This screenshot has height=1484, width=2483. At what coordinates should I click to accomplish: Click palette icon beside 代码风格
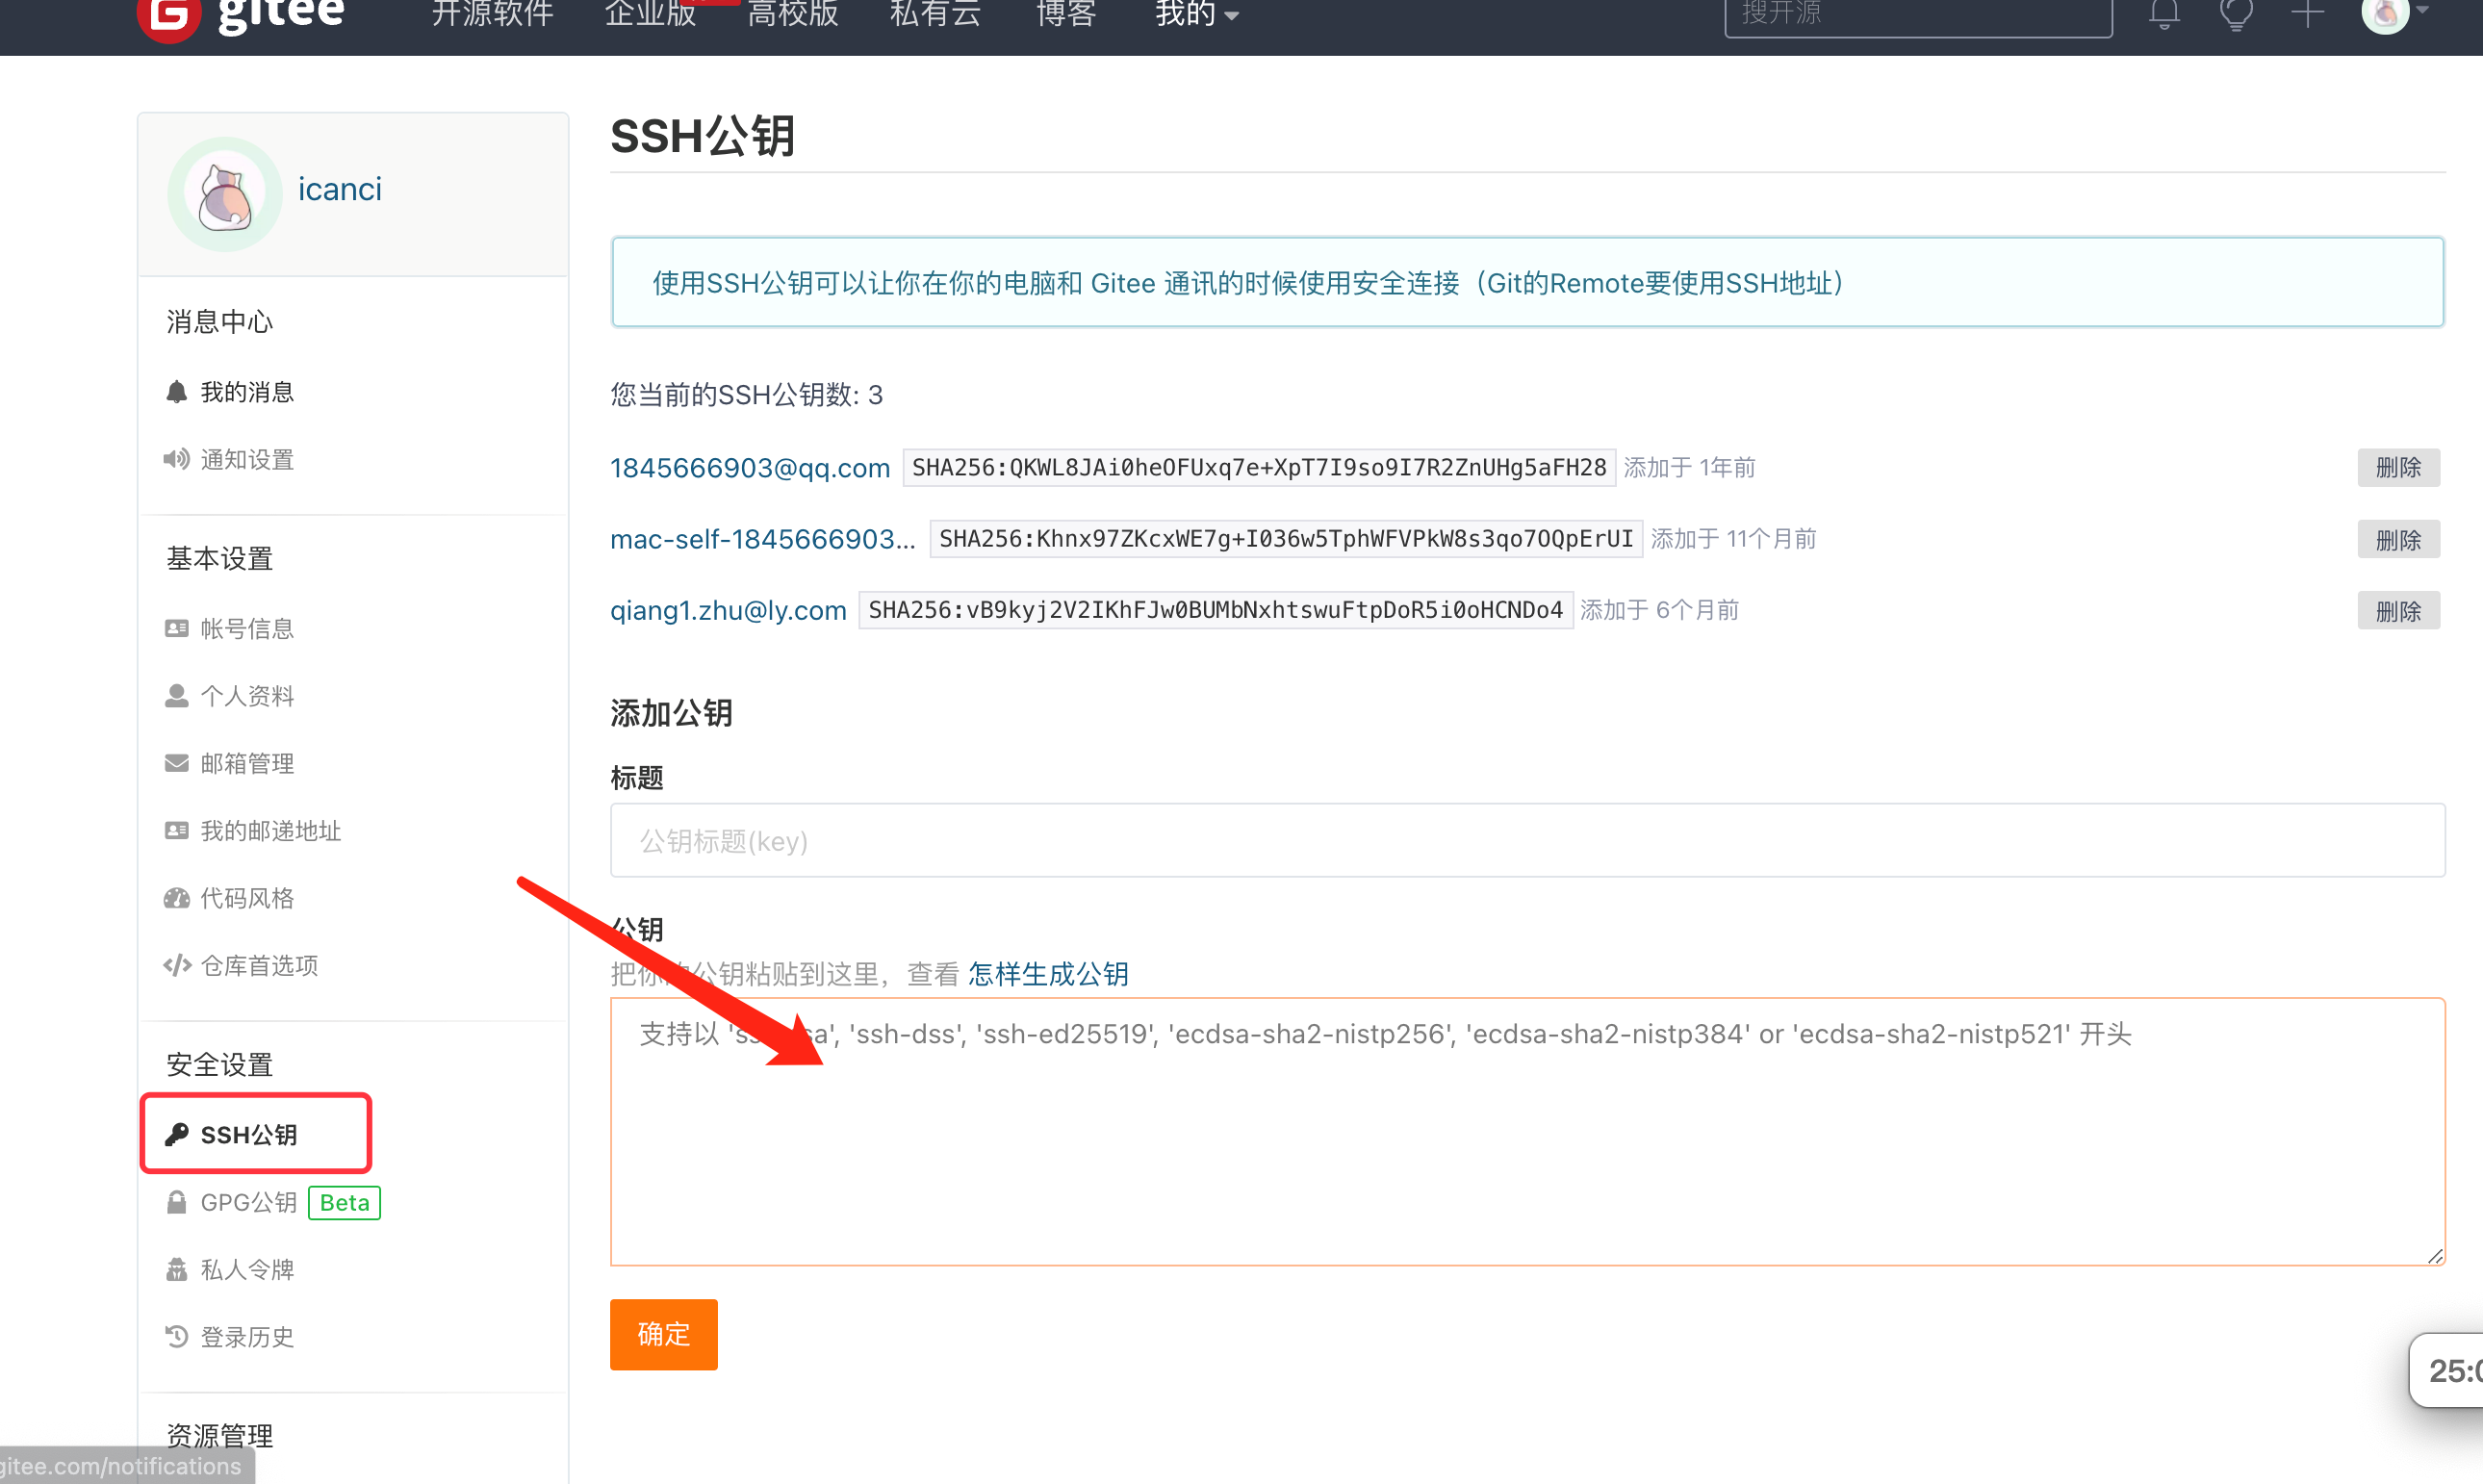click(x=177, y=898)
